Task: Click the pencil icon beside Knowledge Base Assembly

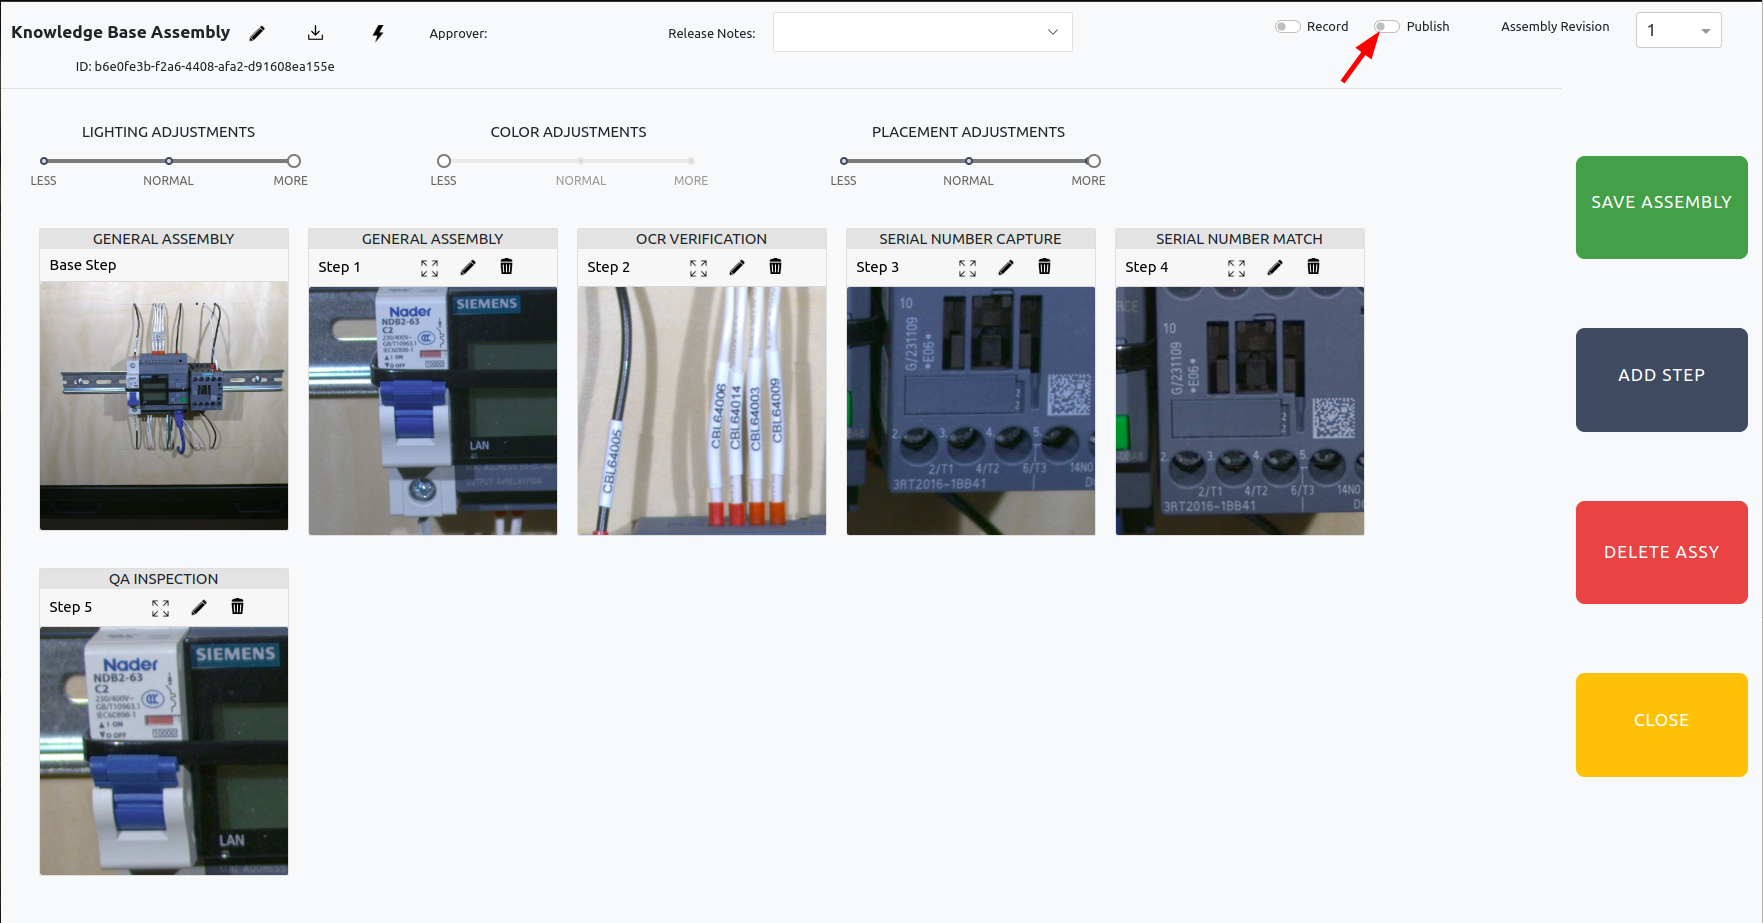Action: (x=257, y=33)
